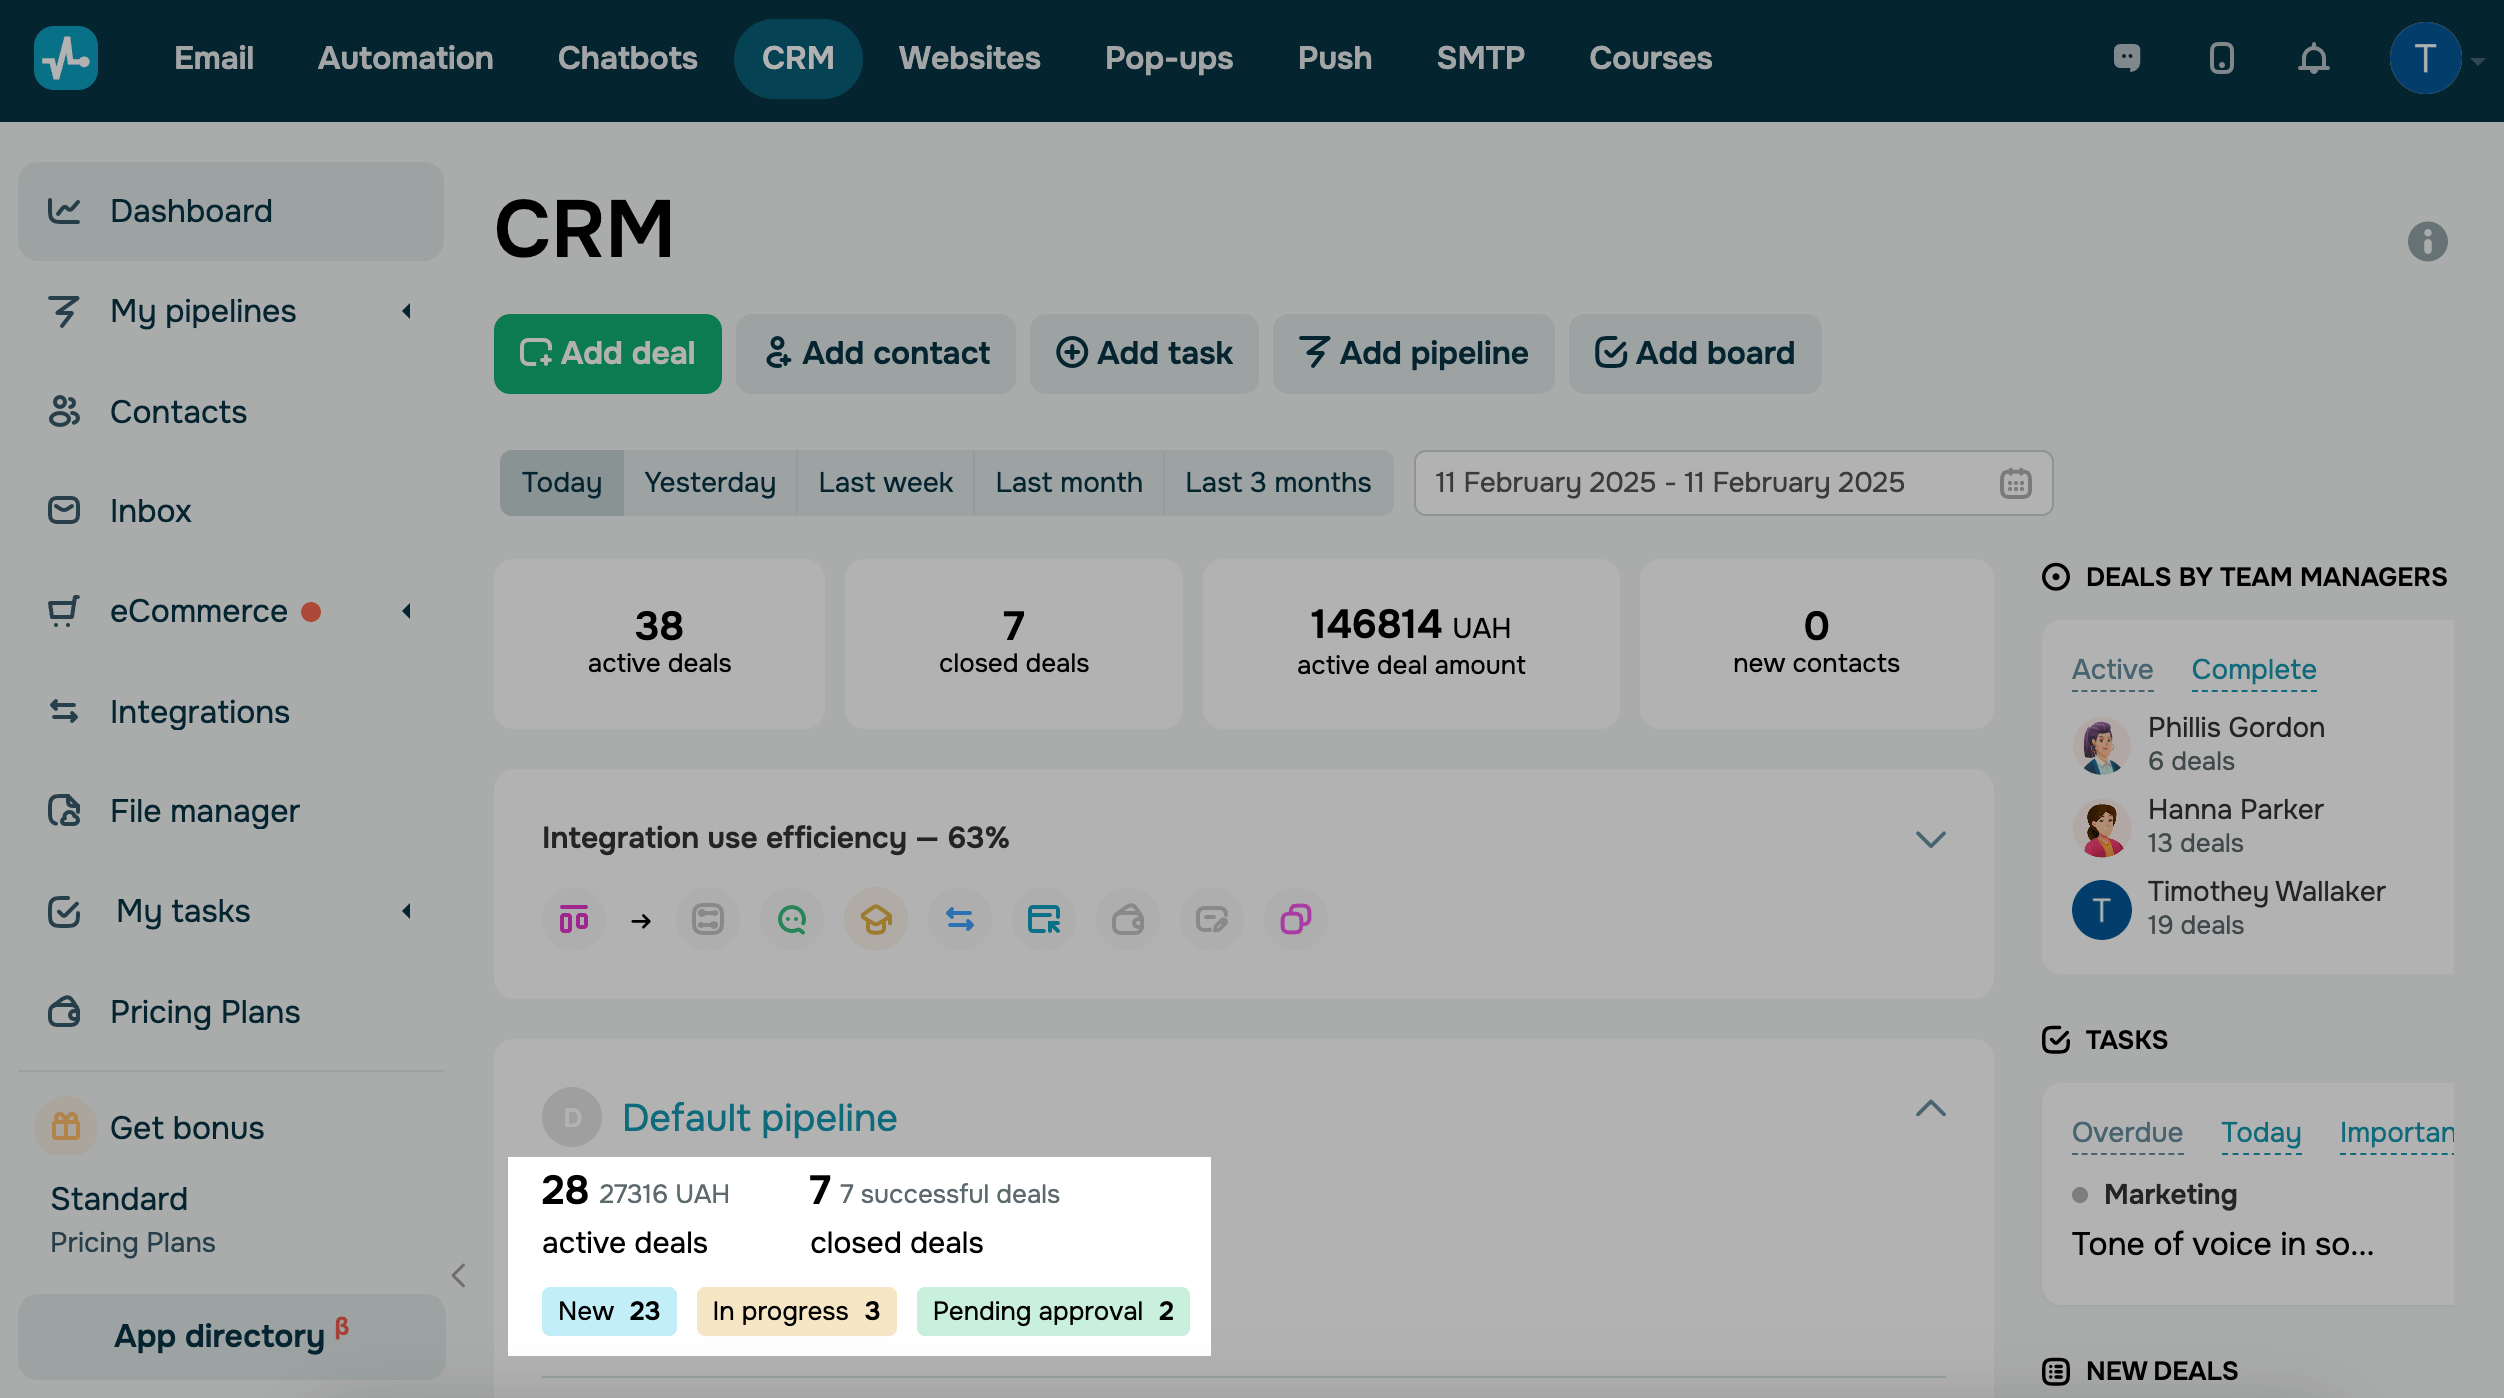Click the info icon beside the CRM heading
Image resolution: width=2504 pixels, height=1398 pixels.
click(x=2427, y=242)
